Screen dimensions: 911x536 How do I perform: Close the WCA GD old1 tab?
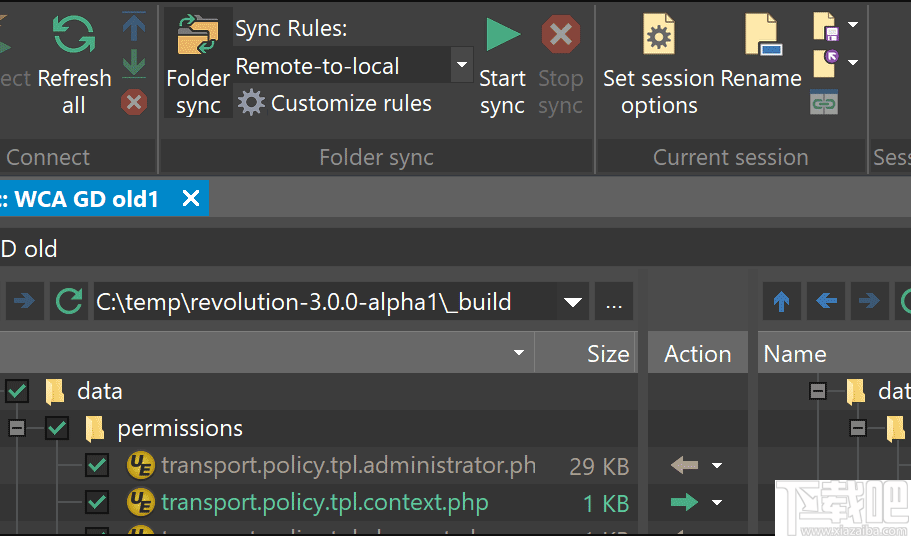click(190, 198)
